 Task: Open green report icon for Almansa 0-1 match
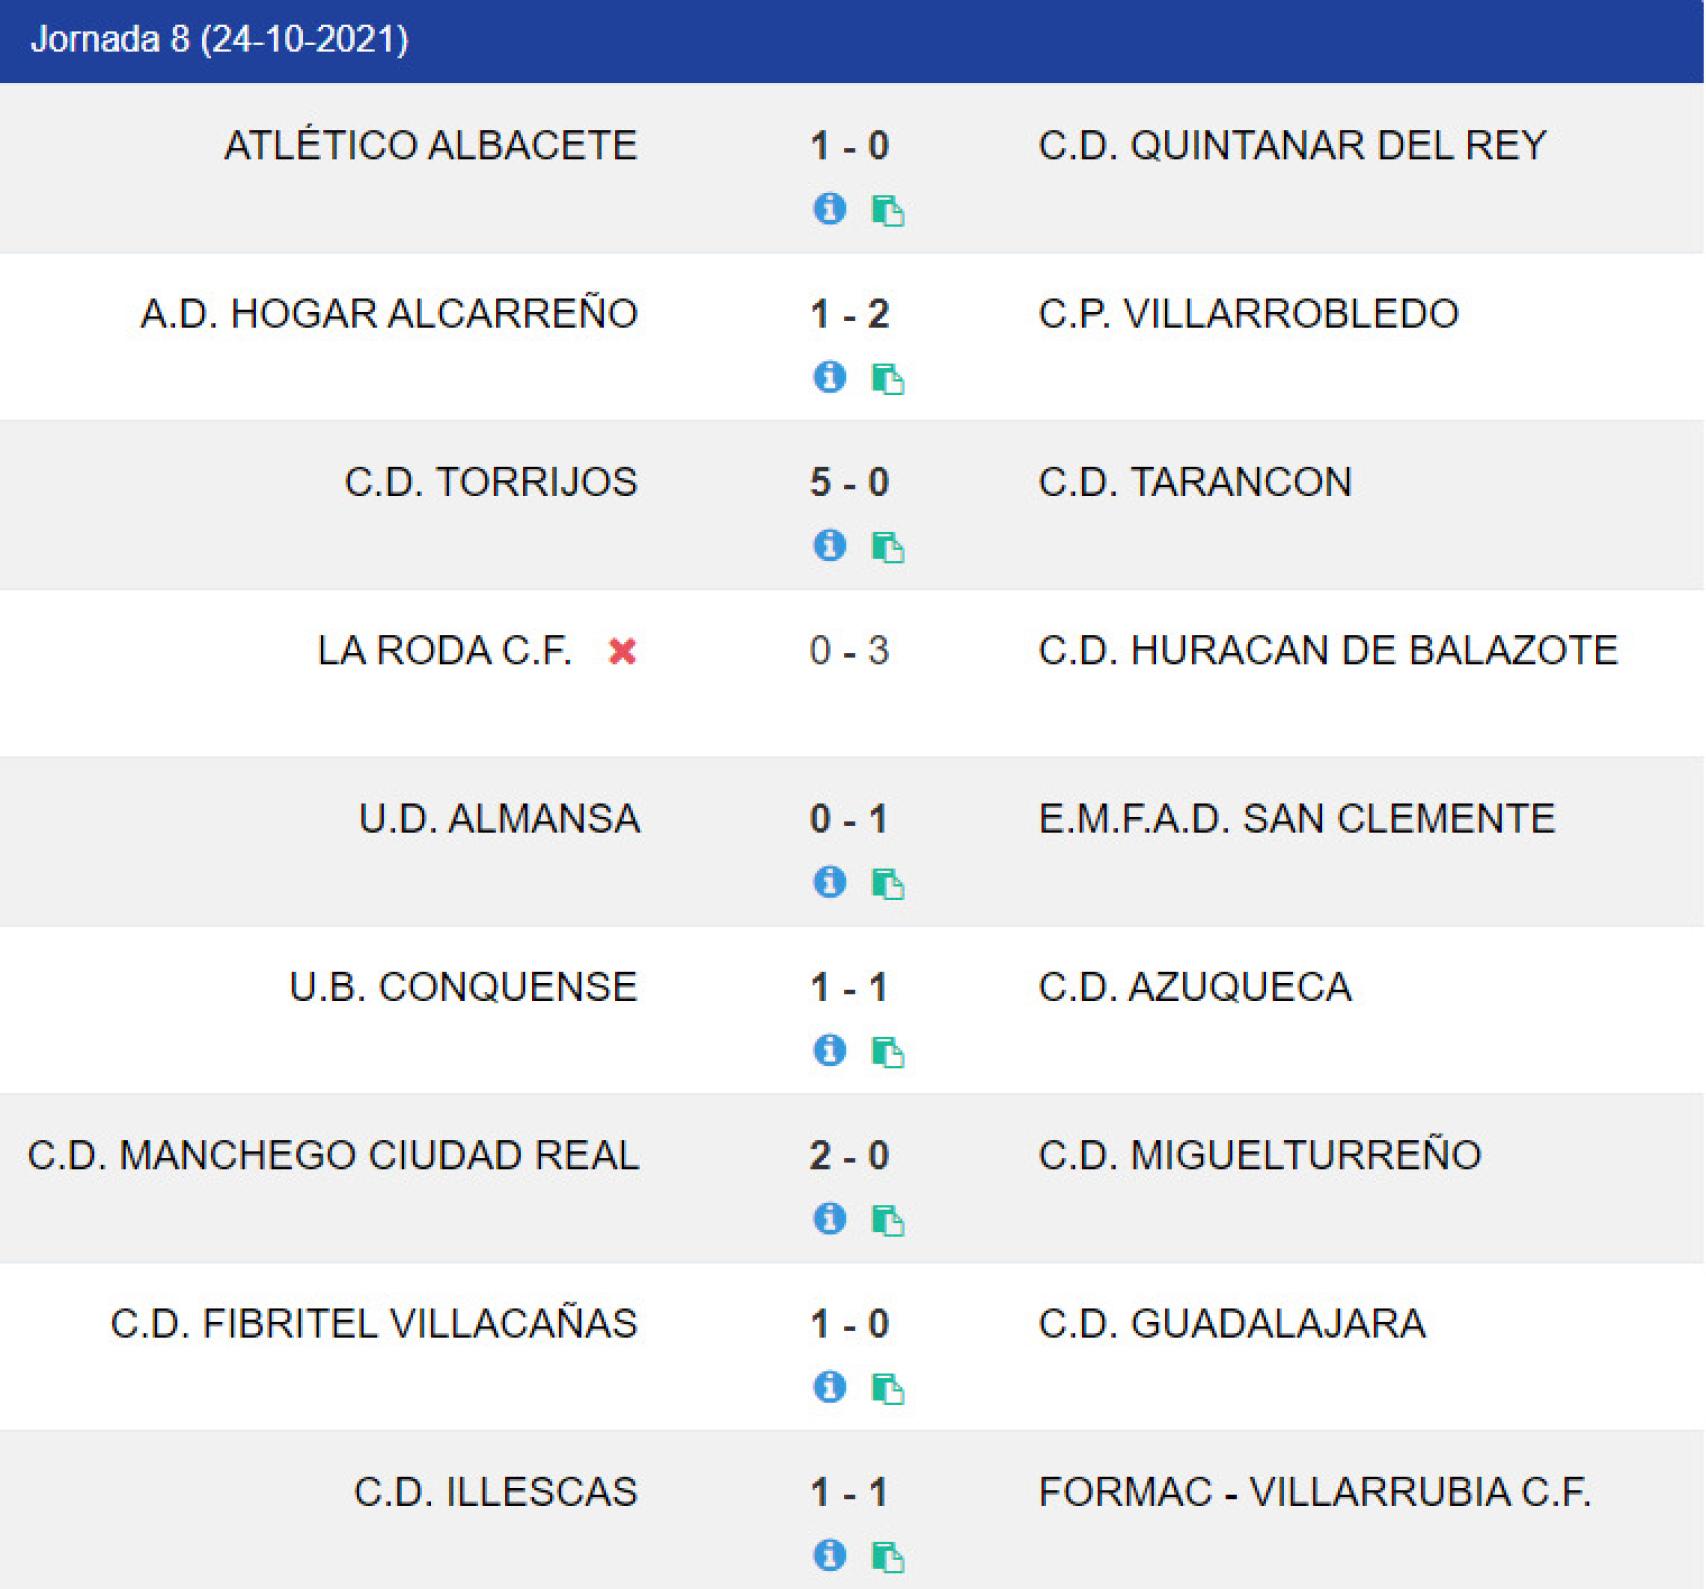888,884
